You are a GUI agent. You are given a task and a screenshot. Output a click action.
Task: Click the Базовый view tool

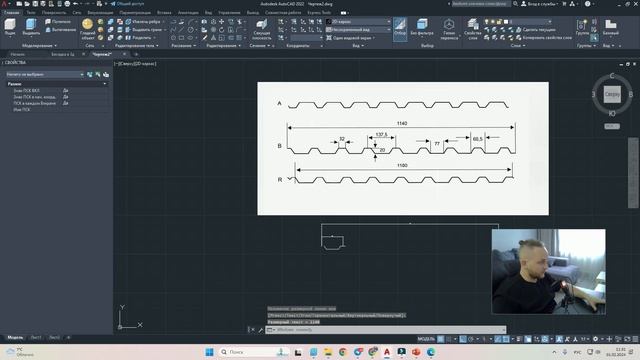click(611, 27)
